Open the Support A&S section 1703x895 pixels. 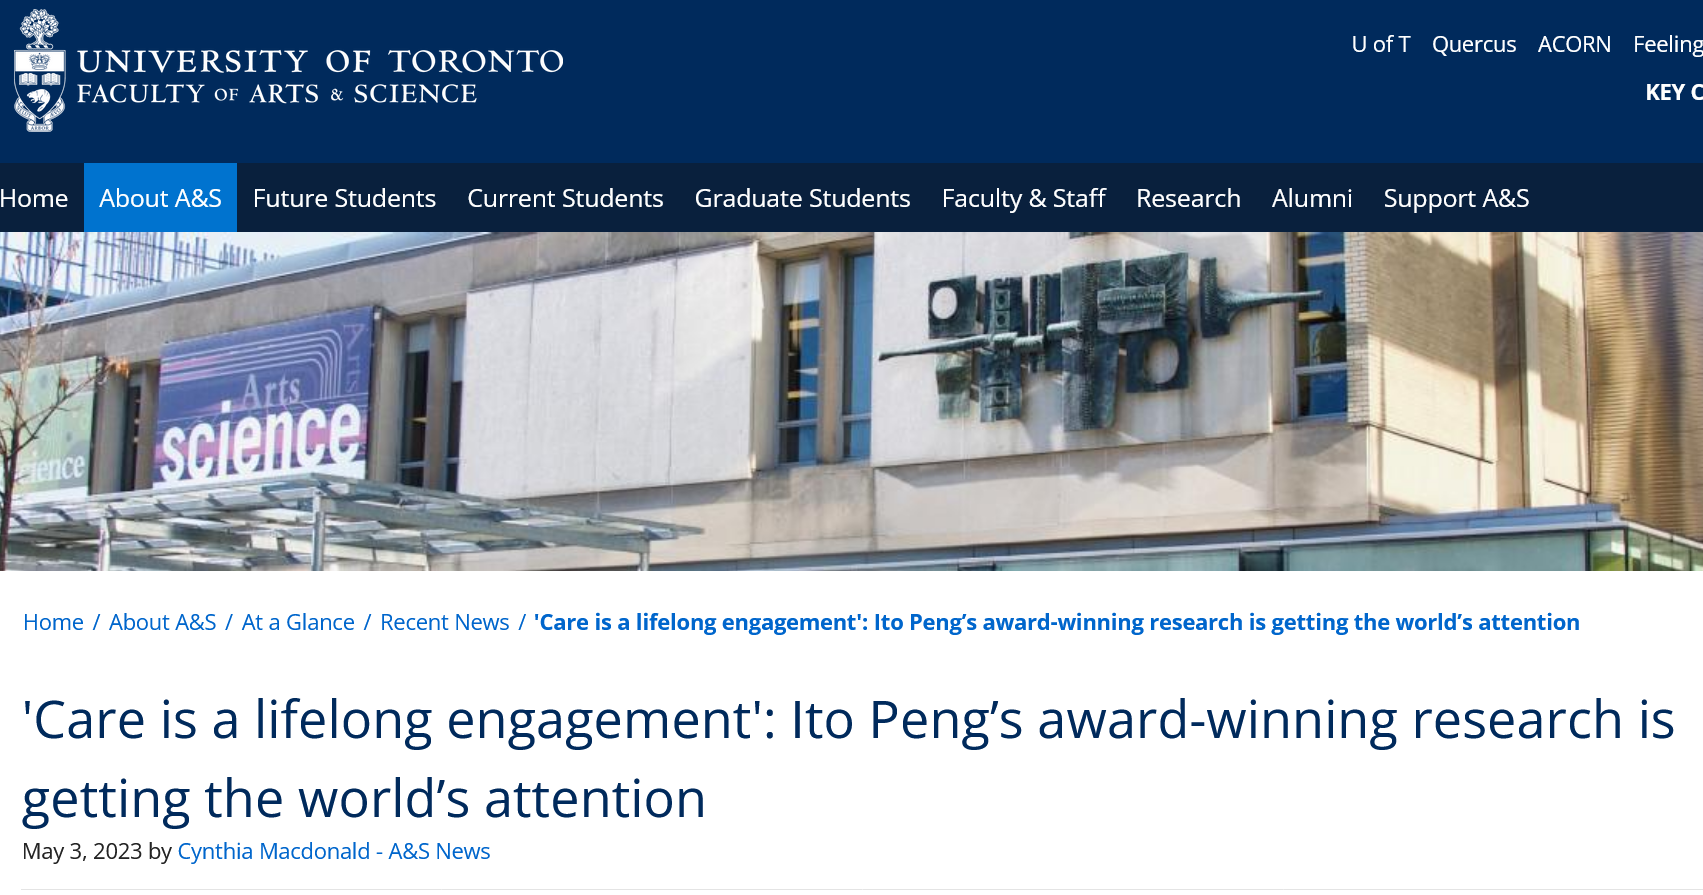[1456, 198]
